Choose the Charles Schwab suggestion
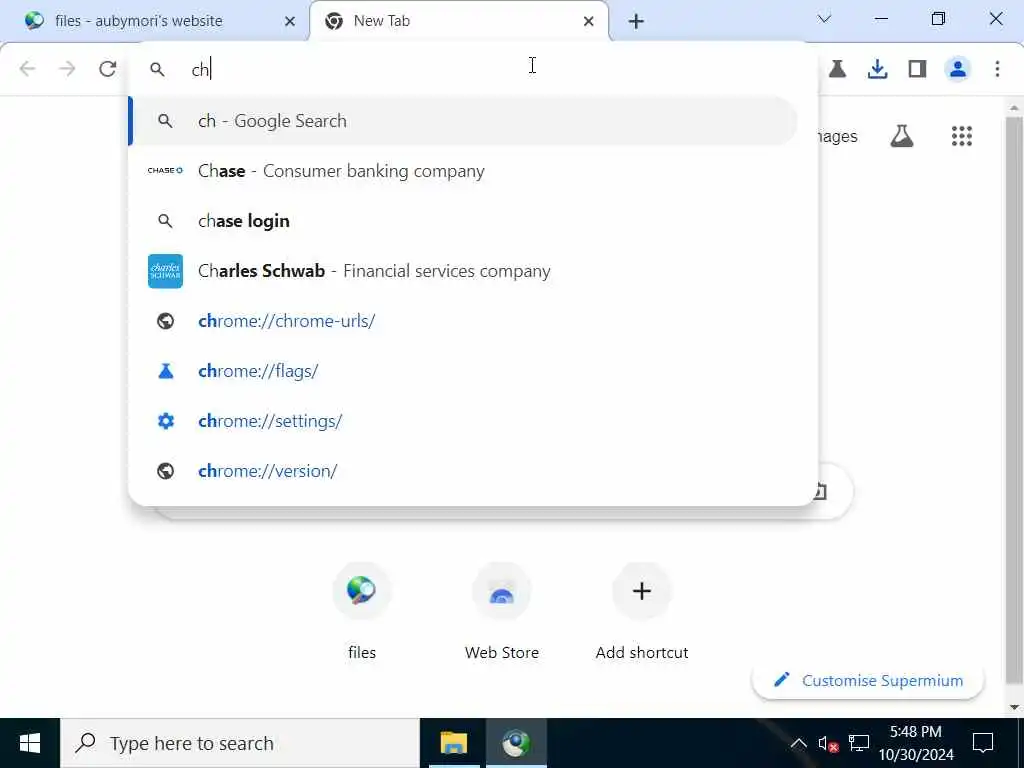Image resolution: width=1024 pixels, height=768 pixels. [464, 271]
